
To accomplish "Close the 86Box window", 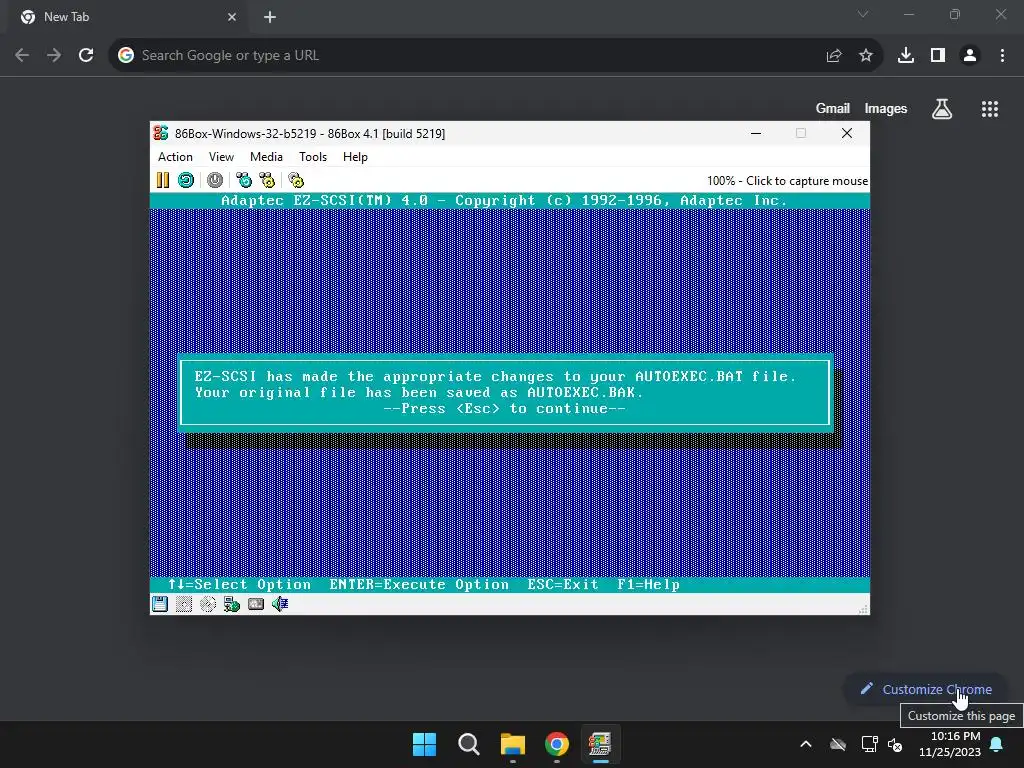I will (x=847, y=133).
